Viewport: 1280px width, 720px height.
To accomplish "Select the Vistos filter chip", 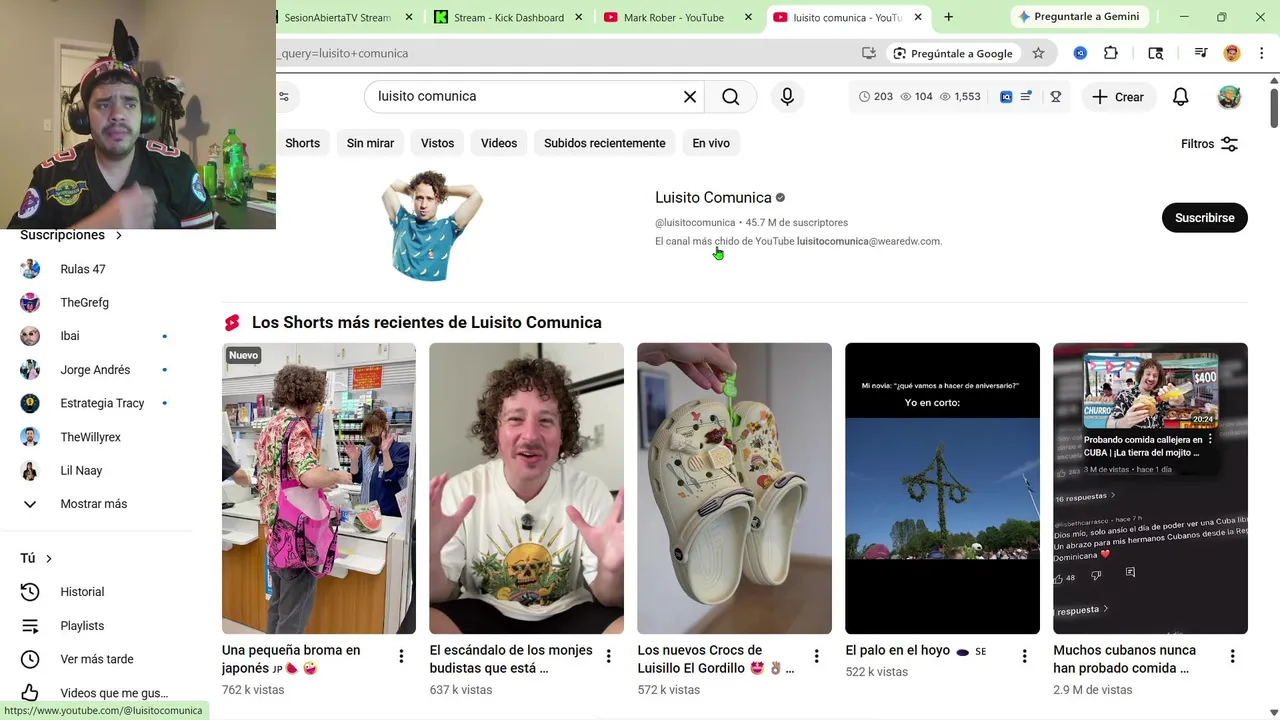I will 437,143.
